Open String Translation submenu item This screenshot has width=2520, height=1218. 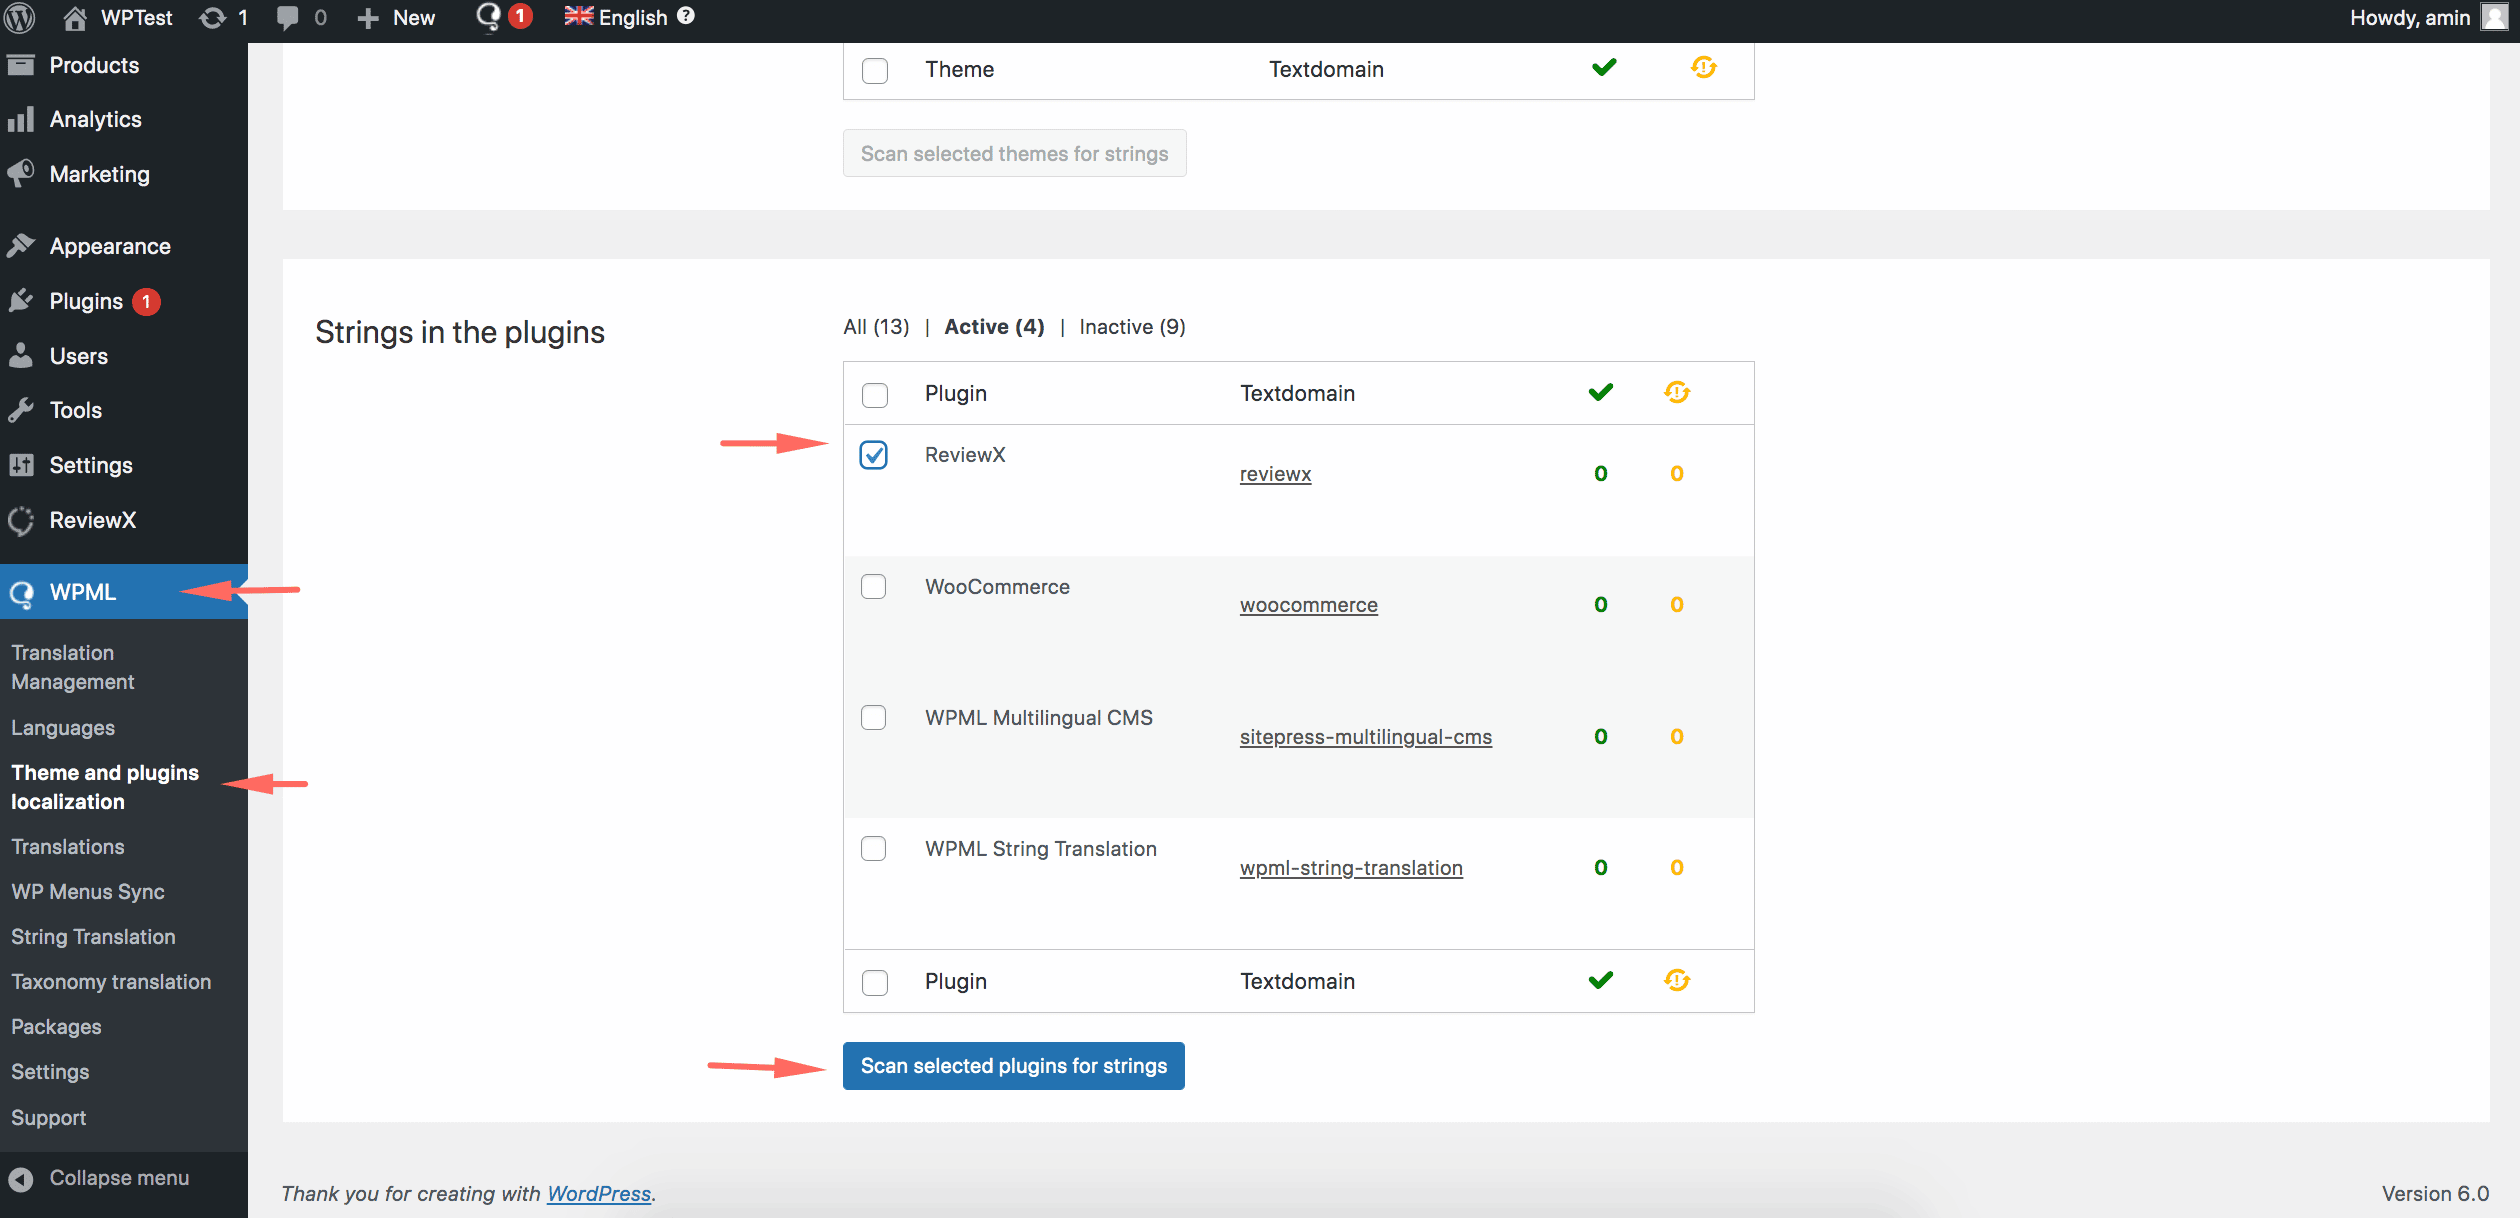[x=93, y=937]
